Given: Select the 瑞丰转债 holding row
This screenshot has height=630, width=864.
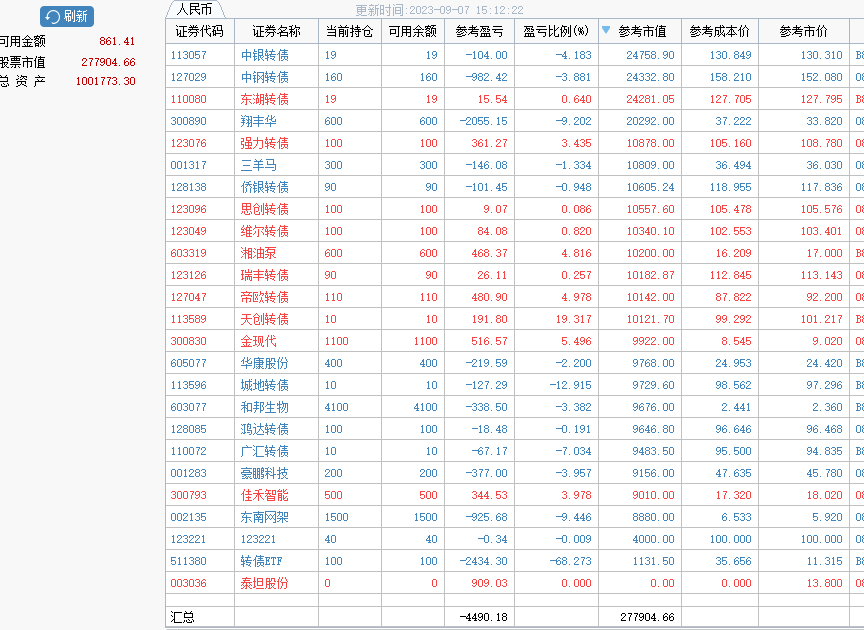Looking at the screenshot, I should pyautogui.click(x=515, y=275).
